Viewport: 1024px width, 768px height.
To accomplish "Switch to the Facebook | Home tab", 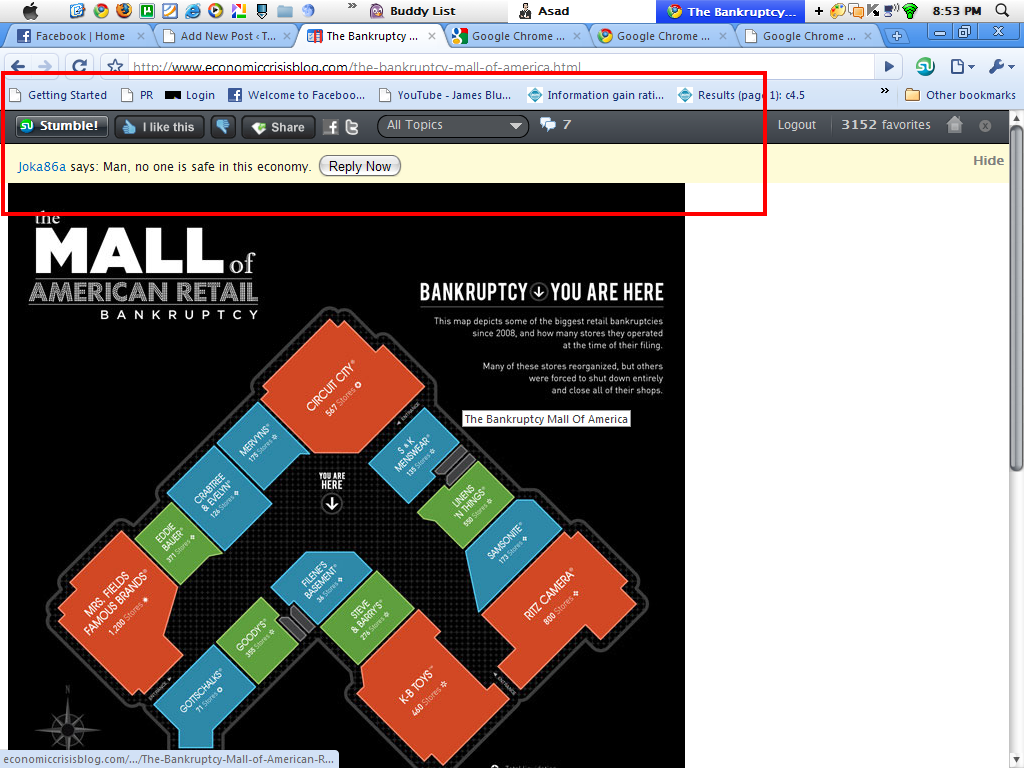I will click(x=79, y=36).
